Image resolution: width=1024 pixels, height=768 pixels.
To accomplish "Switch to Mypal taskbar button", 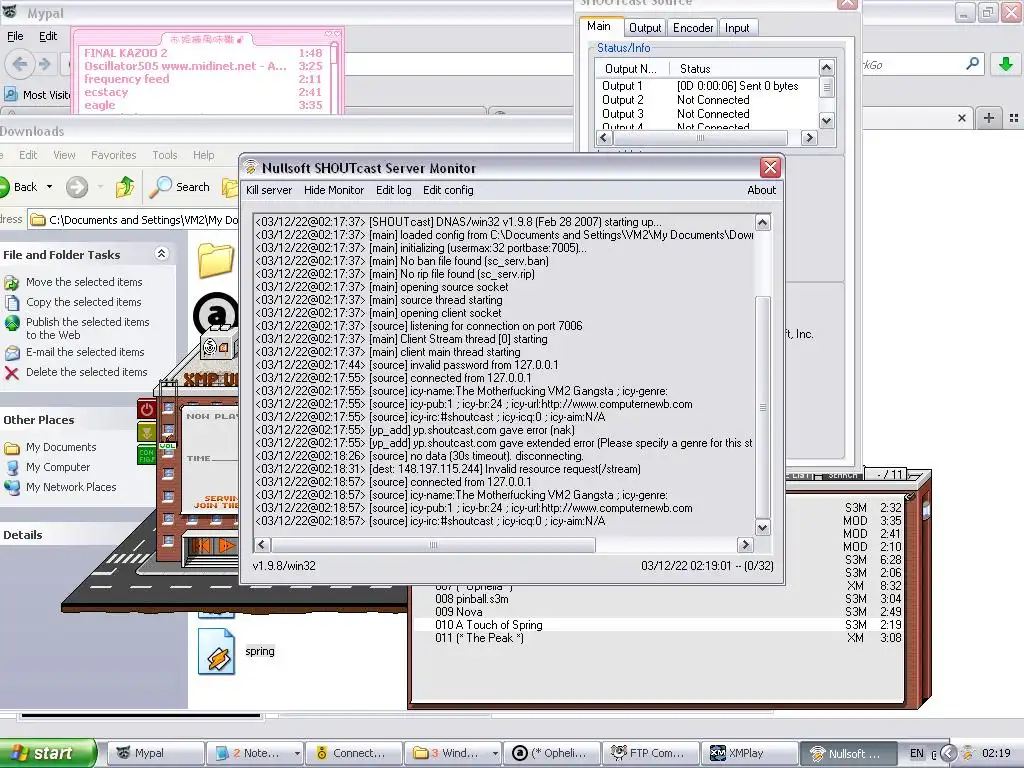I will point(155,753).
